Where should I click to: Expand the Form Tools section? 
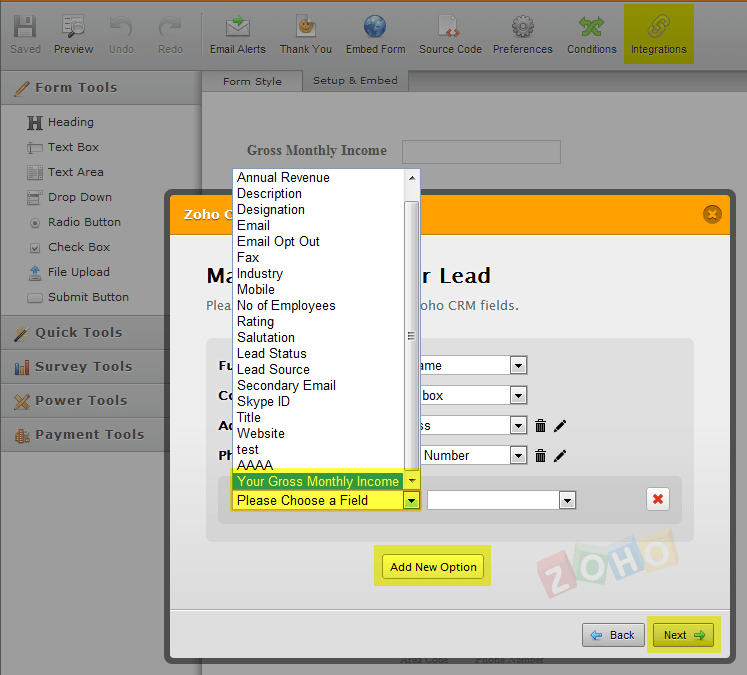tap(101, 88)
